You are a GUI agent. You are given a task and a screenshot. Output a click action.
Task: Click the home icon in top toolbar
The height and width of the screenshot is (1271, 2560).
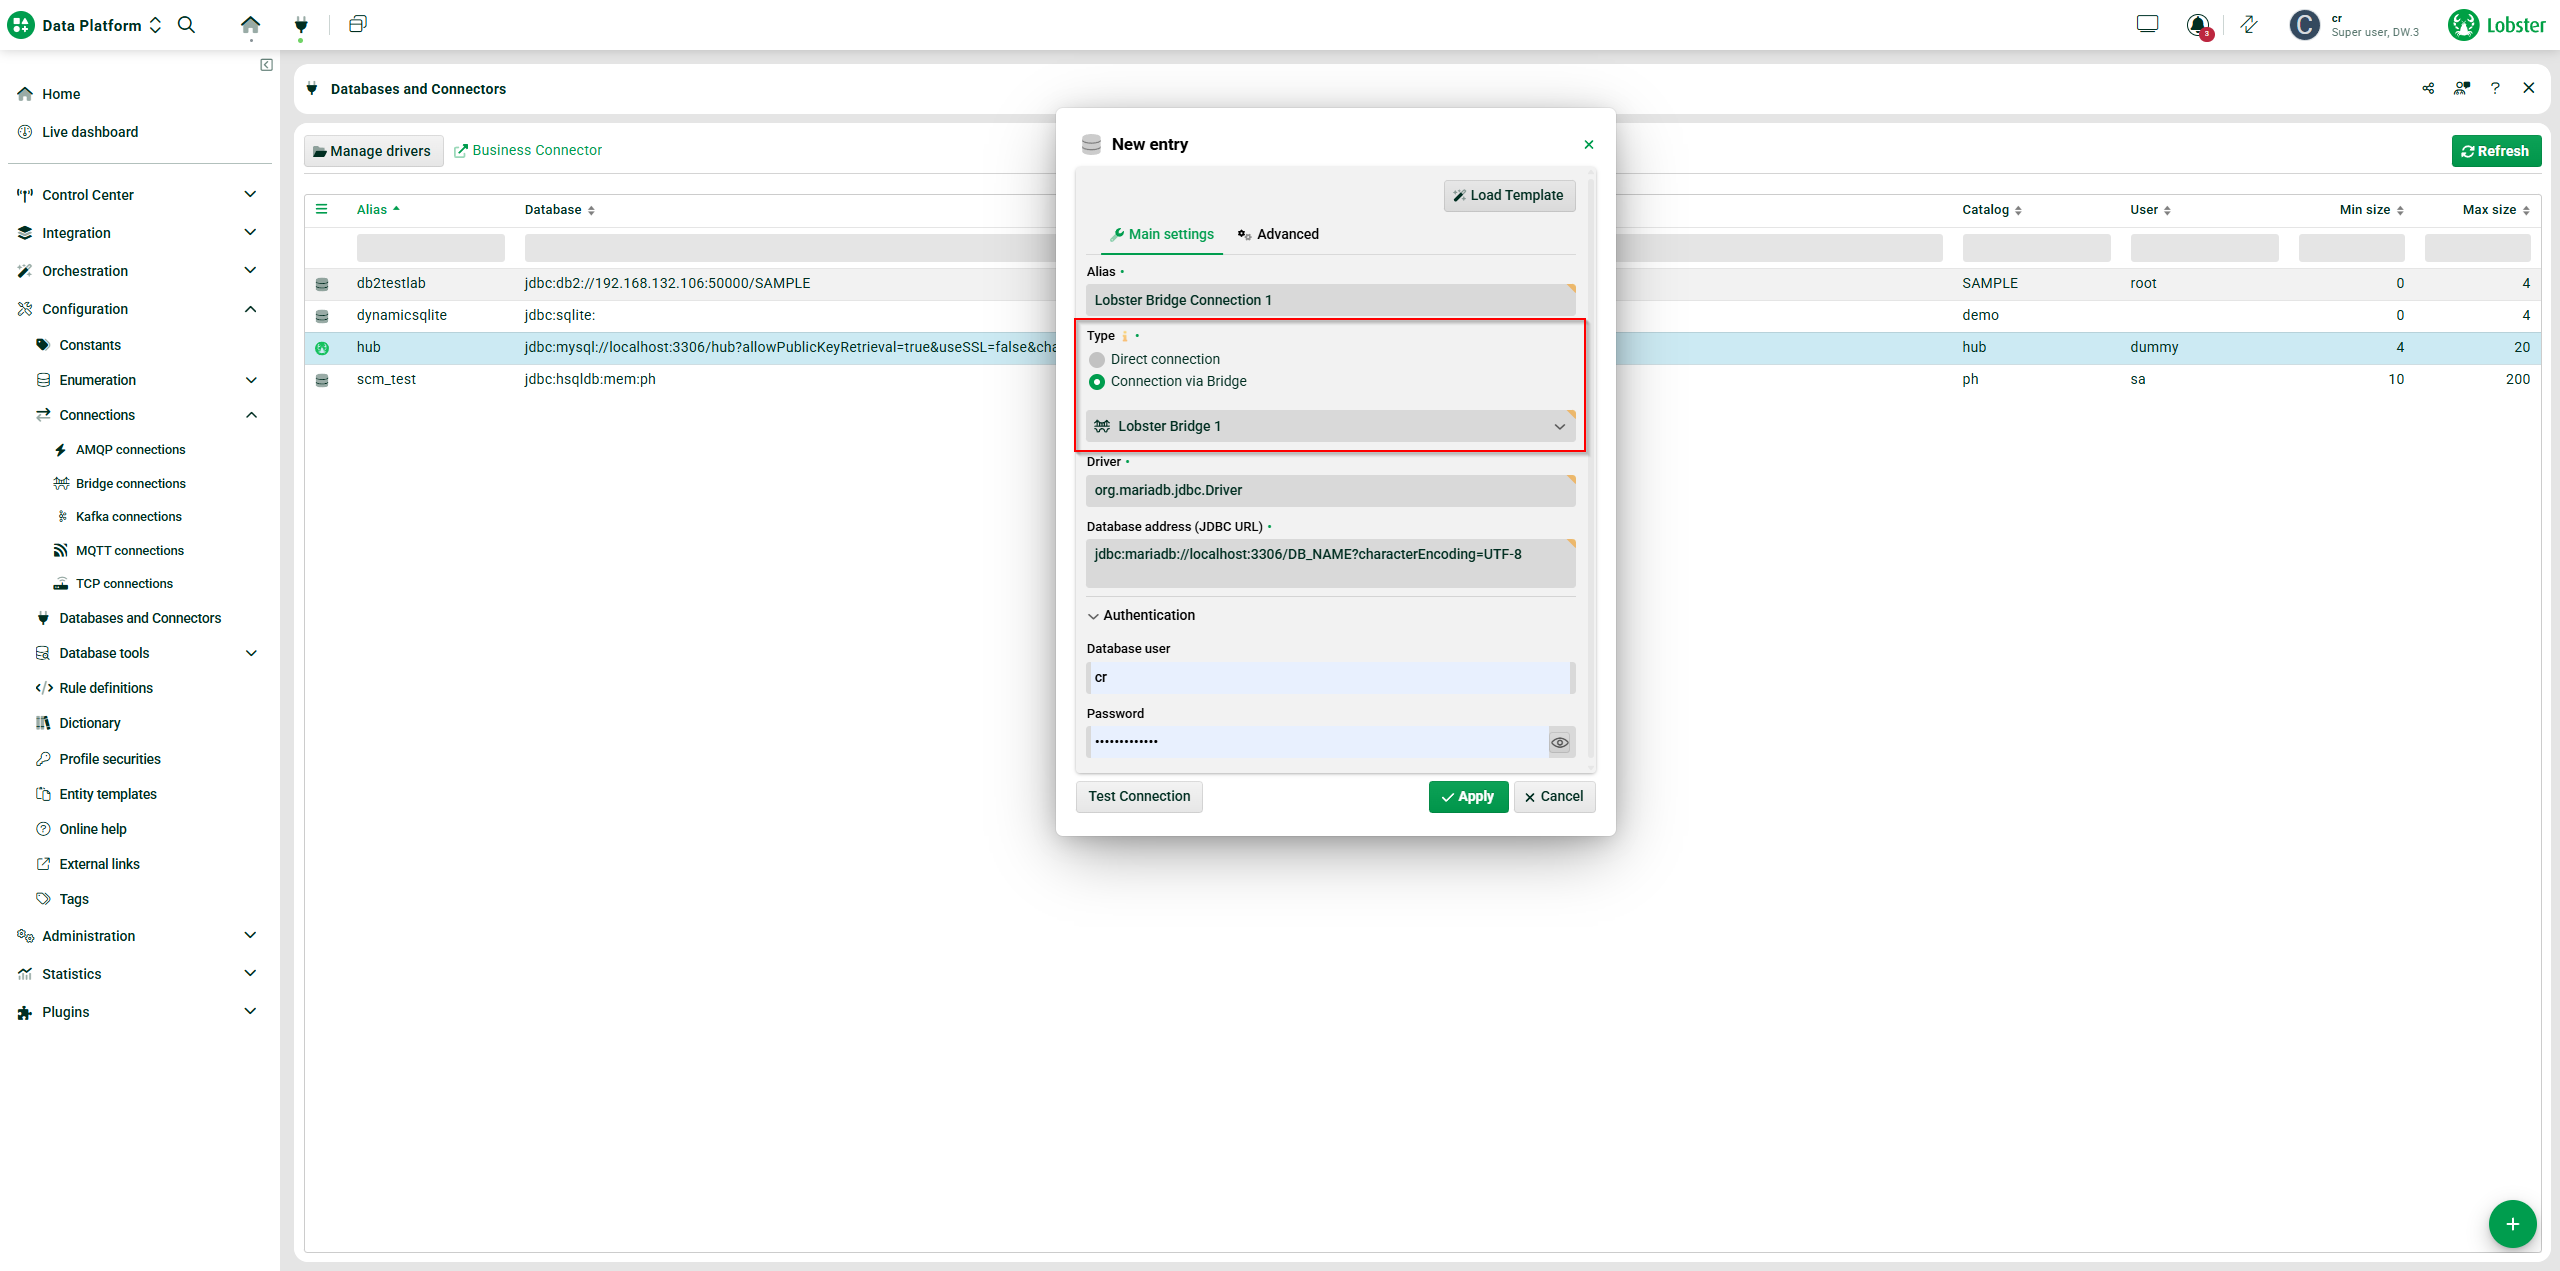[x=250, y=25]
